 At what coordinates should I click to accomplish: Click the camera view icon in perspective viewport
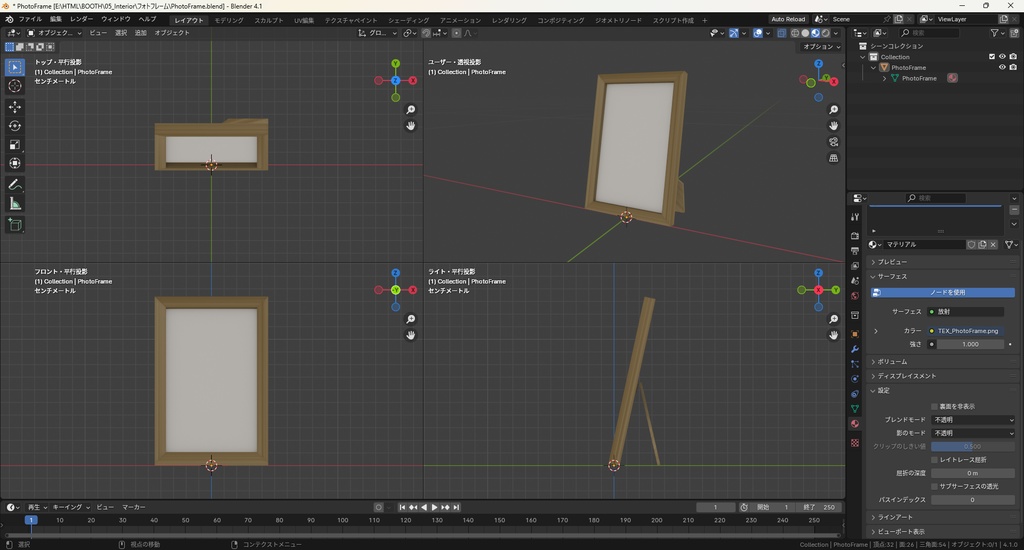tap(834, 142)
